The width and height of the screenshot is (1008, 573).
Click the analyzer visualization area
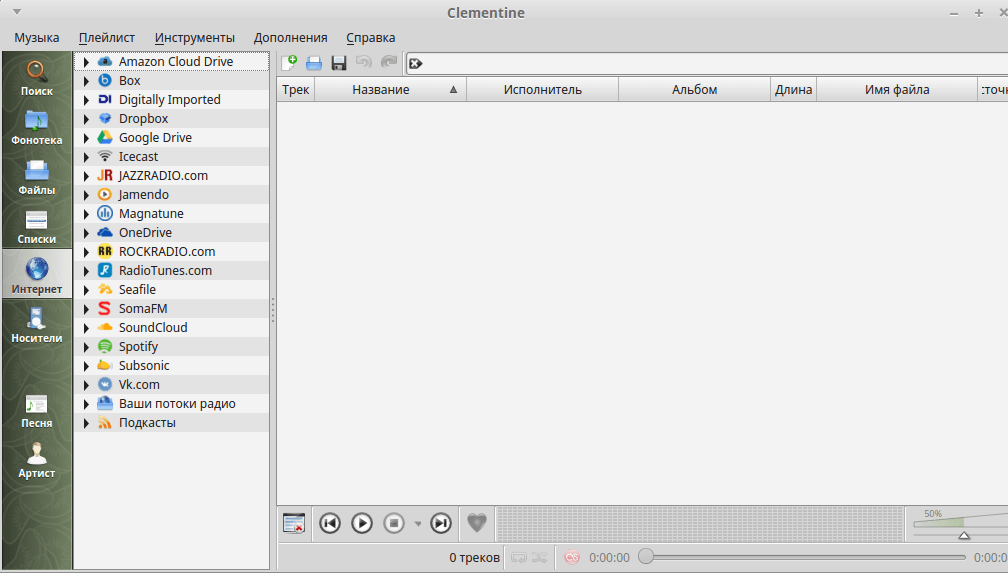click(699, 523)
